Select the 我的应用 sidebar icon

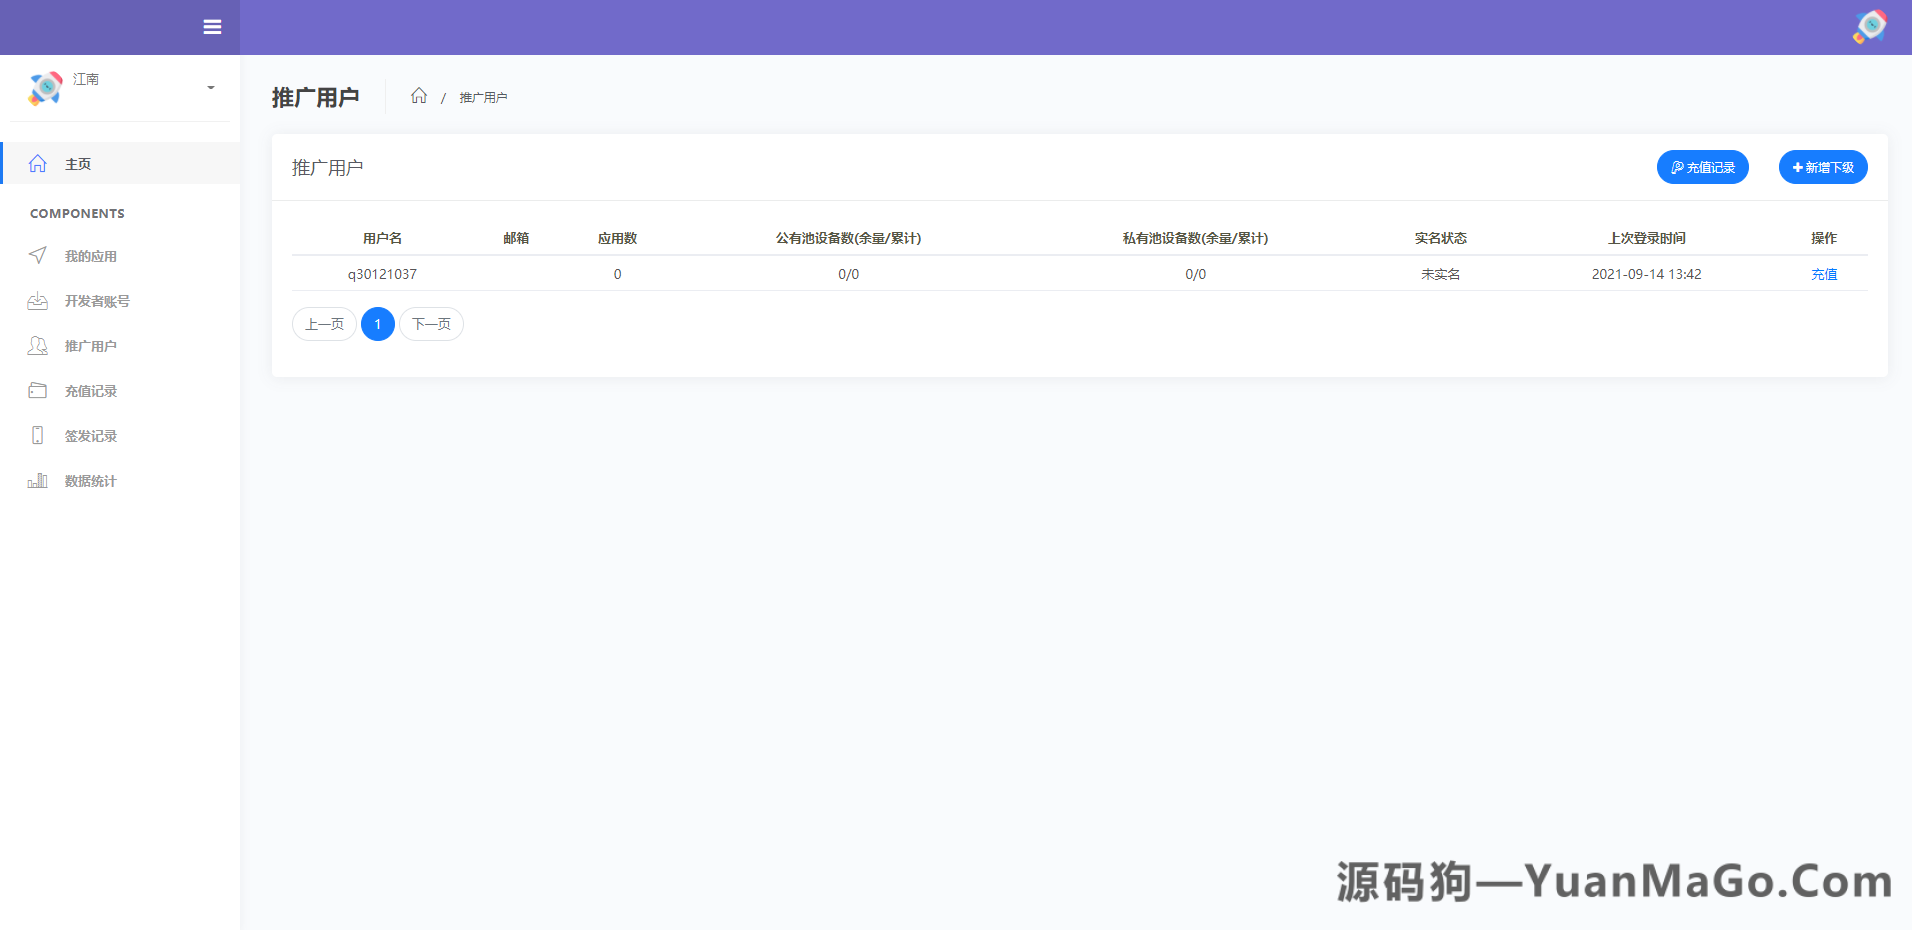point(37,256)
